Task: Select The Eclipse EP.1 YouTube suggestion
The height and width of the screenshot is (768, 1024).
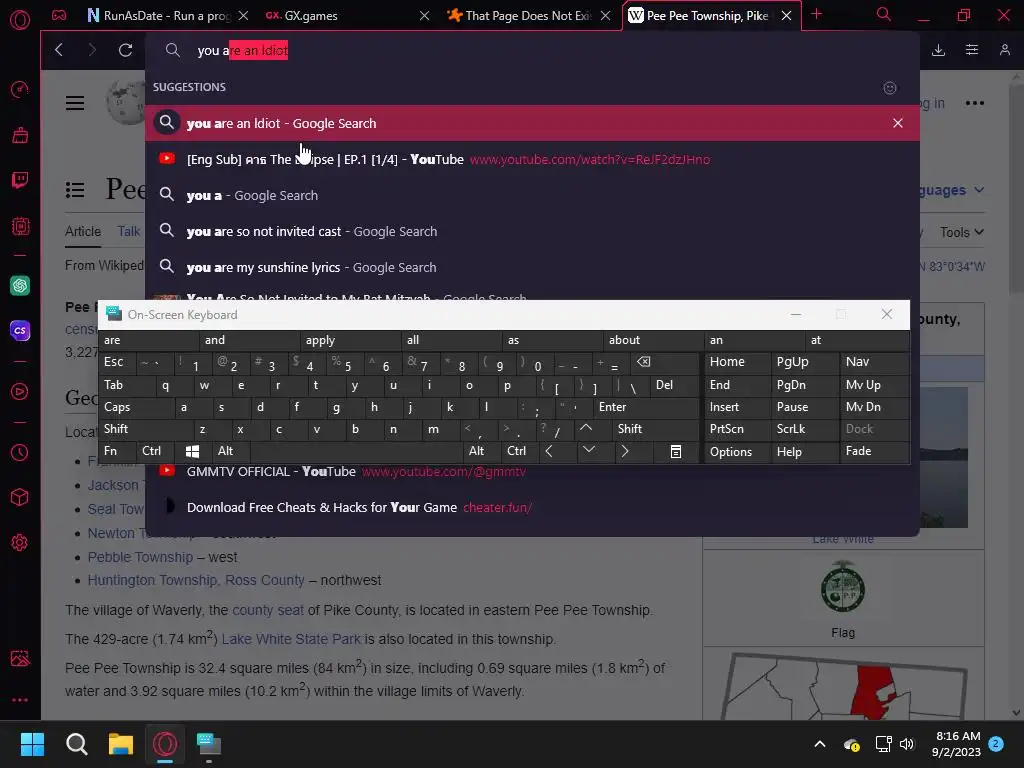Action: 532,159
